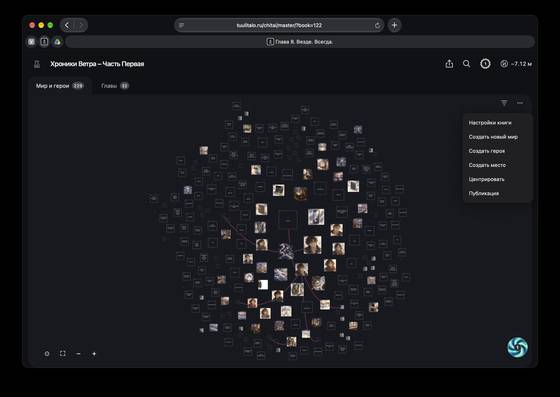Choose Создать новый мир menu item
Image resolution: width=560 pixels, height=397 pixels.
point(493,137)
